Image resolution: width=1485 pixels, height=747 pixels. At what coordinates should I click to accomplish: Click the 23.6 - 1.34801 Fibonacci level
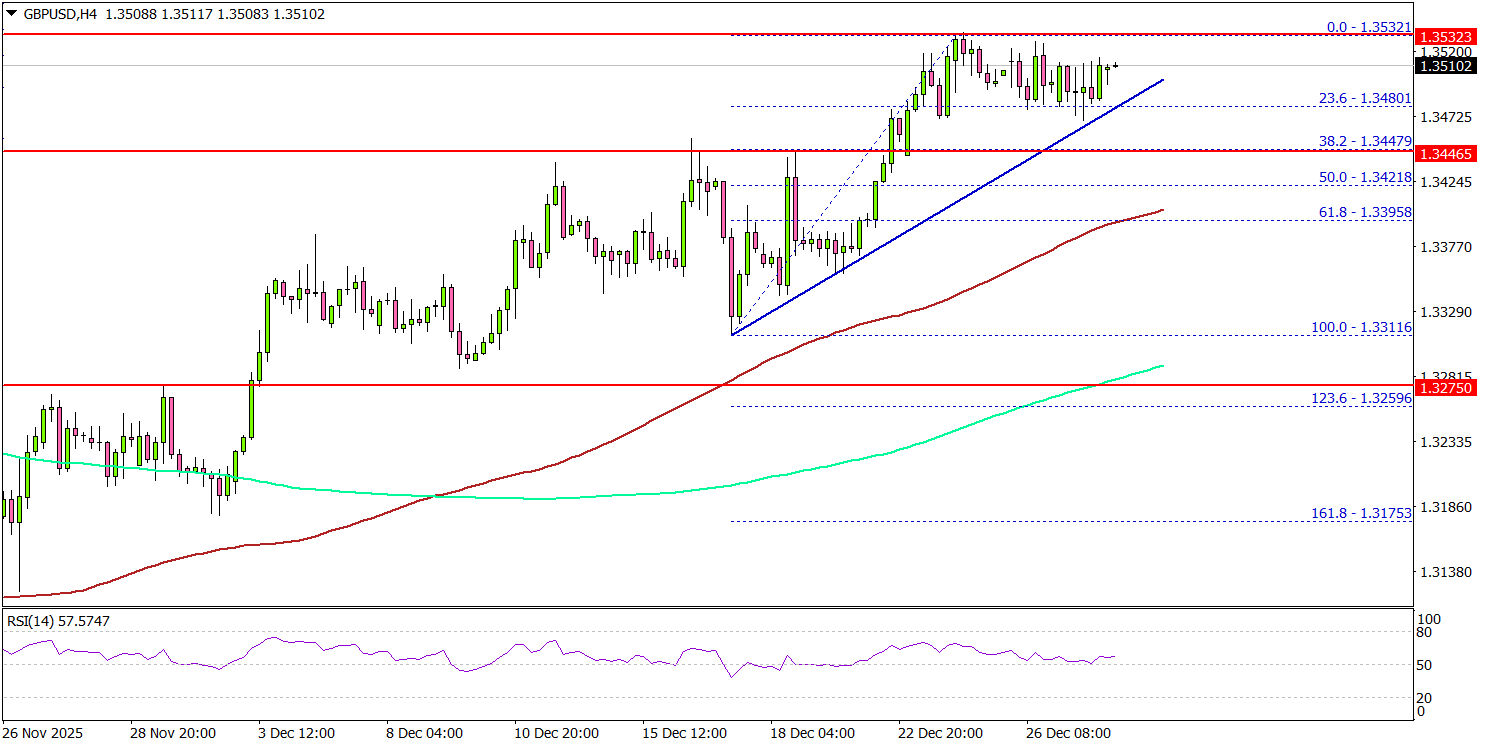[1366, 98]
